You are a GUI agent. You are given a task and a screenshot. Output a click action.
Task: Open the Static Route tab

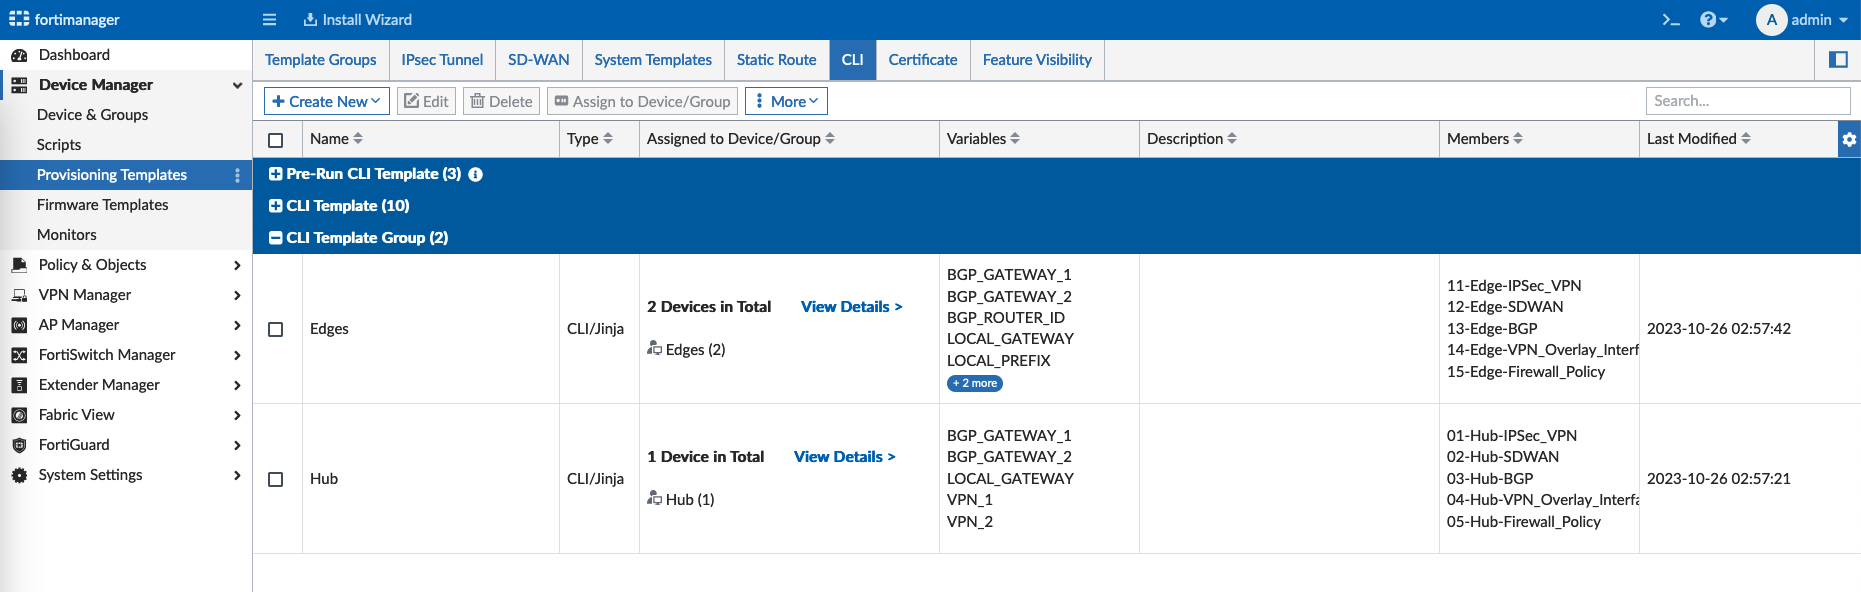[x=776, y=60]
